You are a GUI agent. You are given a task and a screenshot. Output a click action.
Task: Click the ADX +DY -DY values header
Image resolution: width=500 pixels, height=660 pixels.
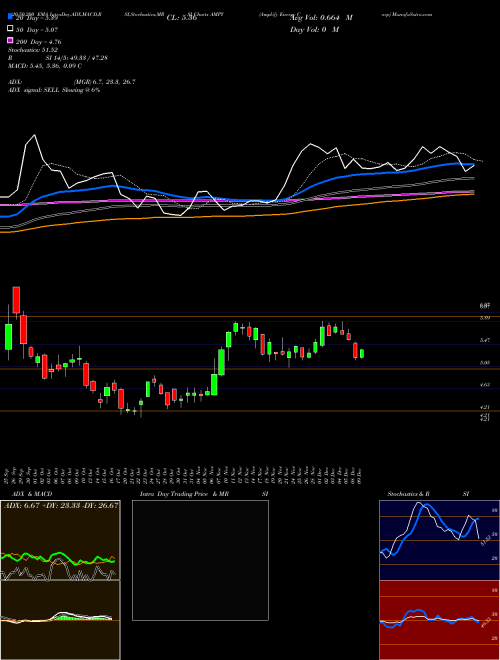click(61, 505)
